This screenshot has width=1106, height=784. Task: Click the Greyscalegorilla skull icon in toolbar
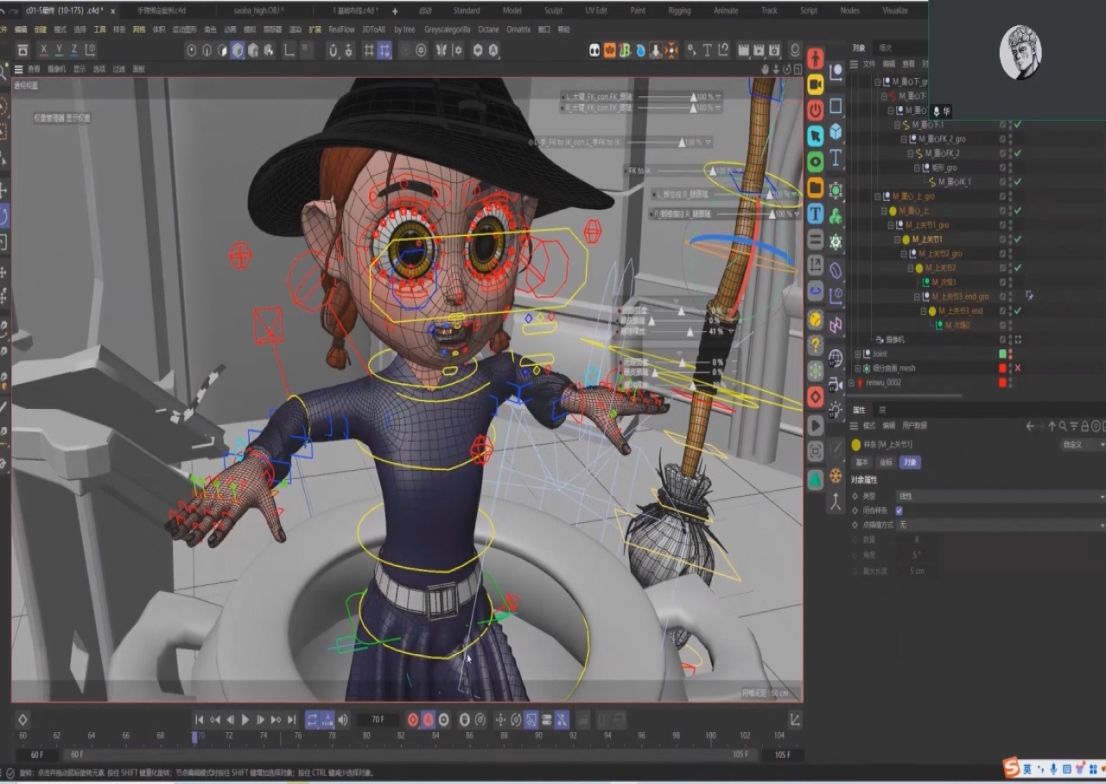pyautogui.click(x=595, y=50)
